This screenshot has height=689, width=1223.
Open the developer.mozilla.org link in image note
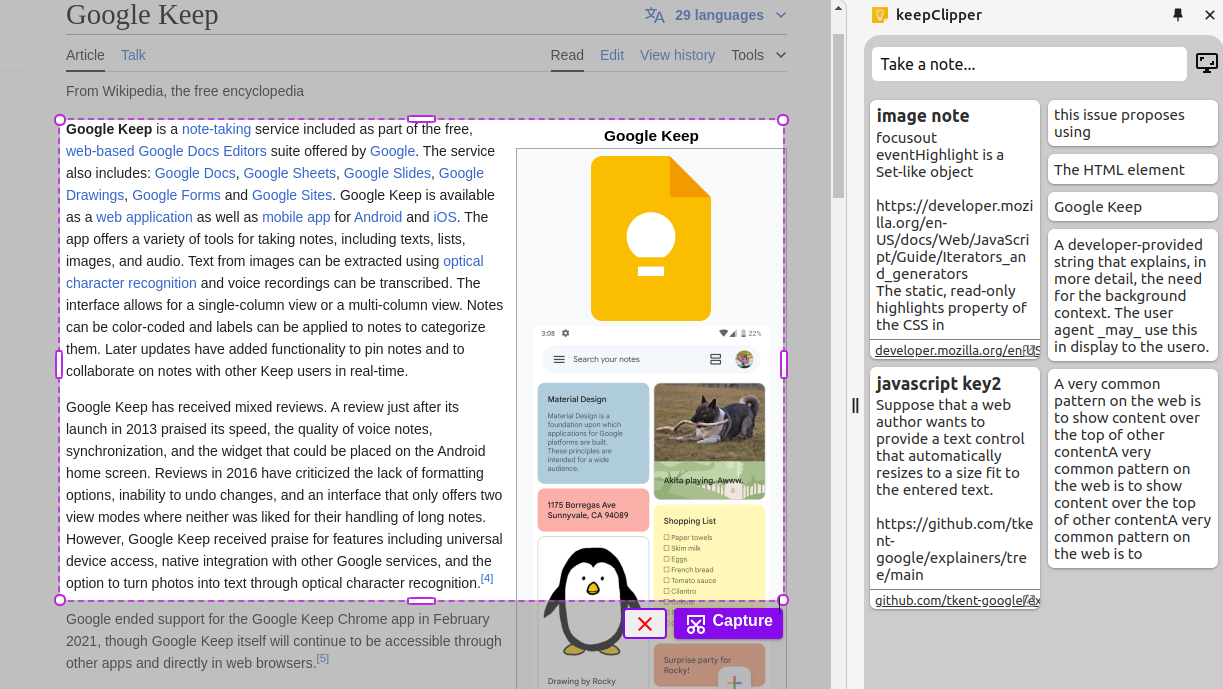(x=950, y=350)
